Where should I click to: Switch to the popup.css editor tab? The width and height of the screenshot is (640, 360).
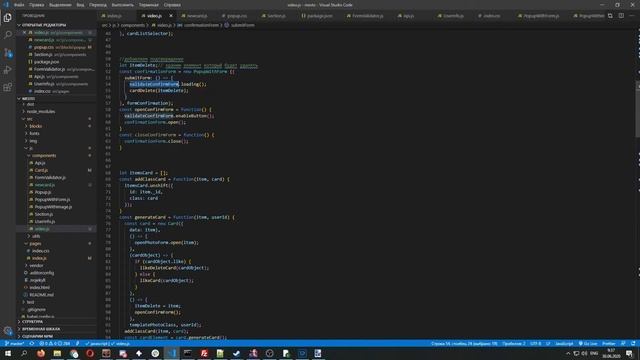[x=237, y=16]
